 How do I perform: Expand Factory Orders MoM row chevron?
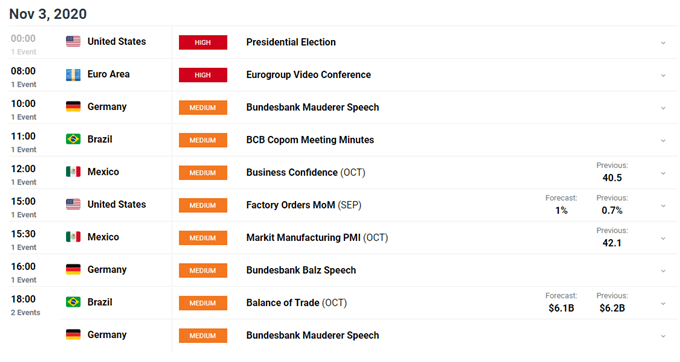[x=663, y=205]
